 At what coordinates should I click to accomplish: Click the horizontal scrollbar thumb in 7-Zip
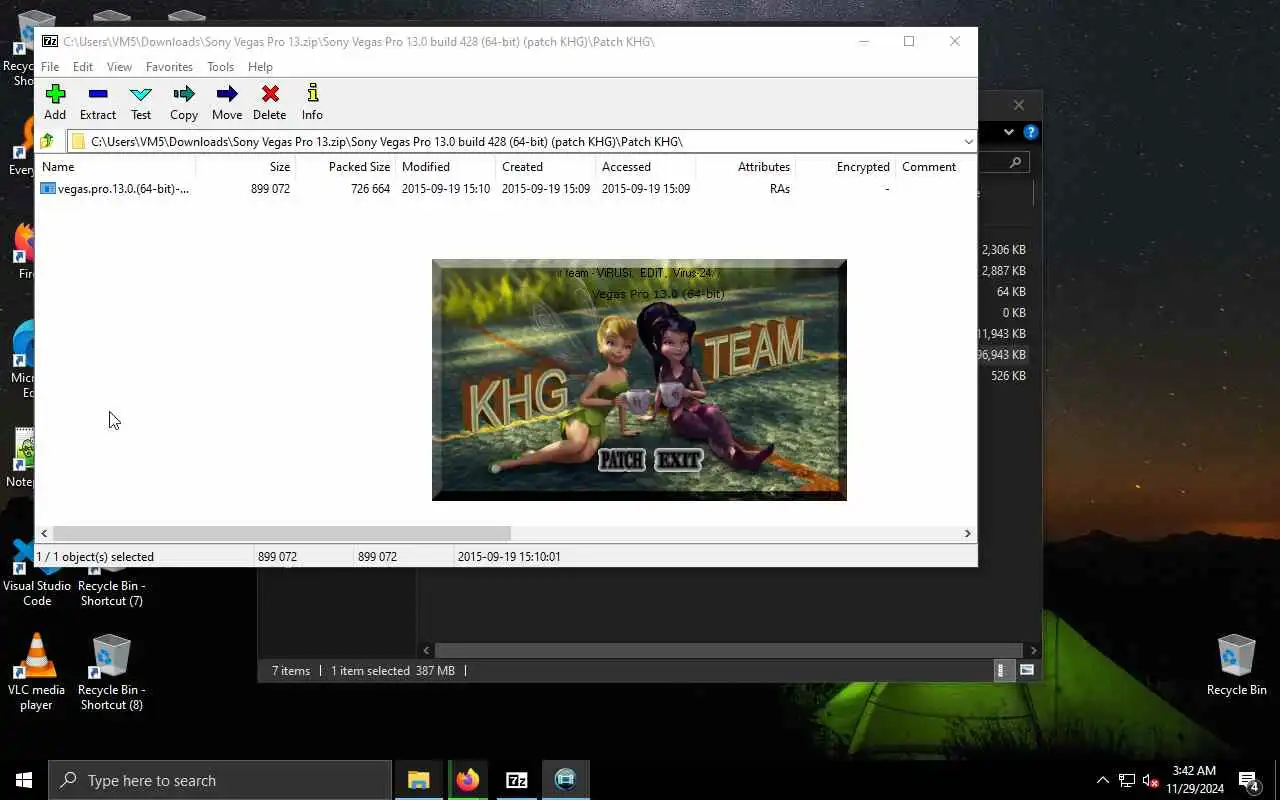tap(281, 534)
